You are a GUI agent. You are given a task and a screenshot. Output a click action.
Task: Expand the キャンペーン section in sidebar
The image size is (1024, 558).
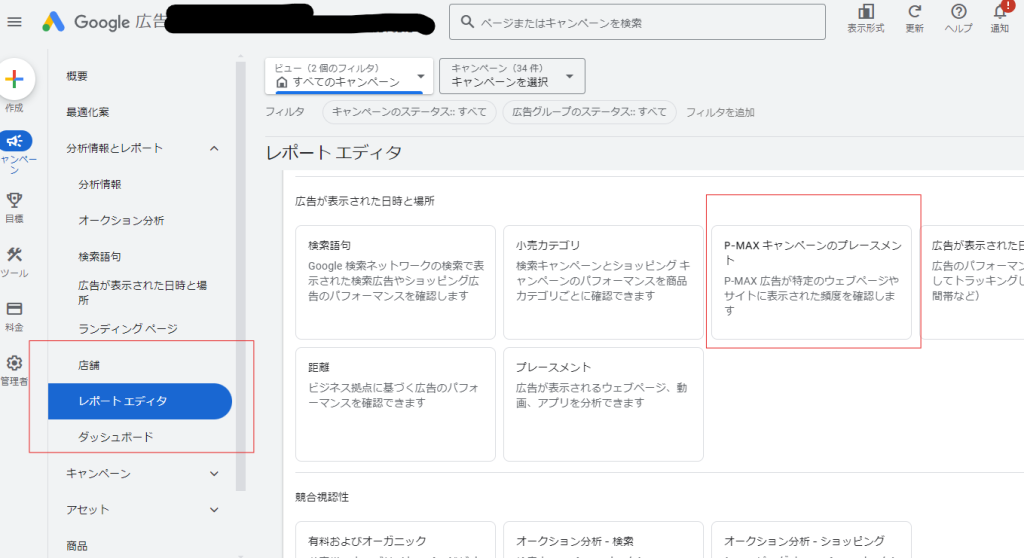(x=214, y=473)
